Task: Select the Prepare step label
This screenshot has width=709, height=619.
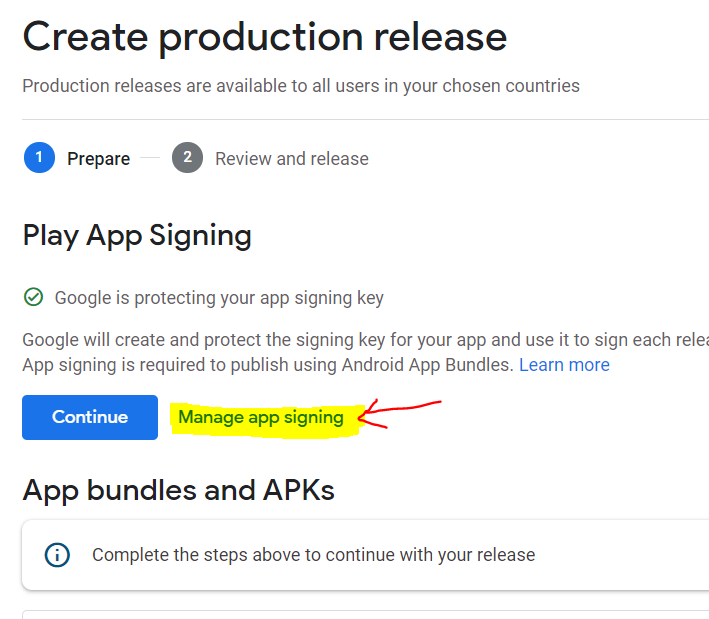Action: [x=98, y=159]
